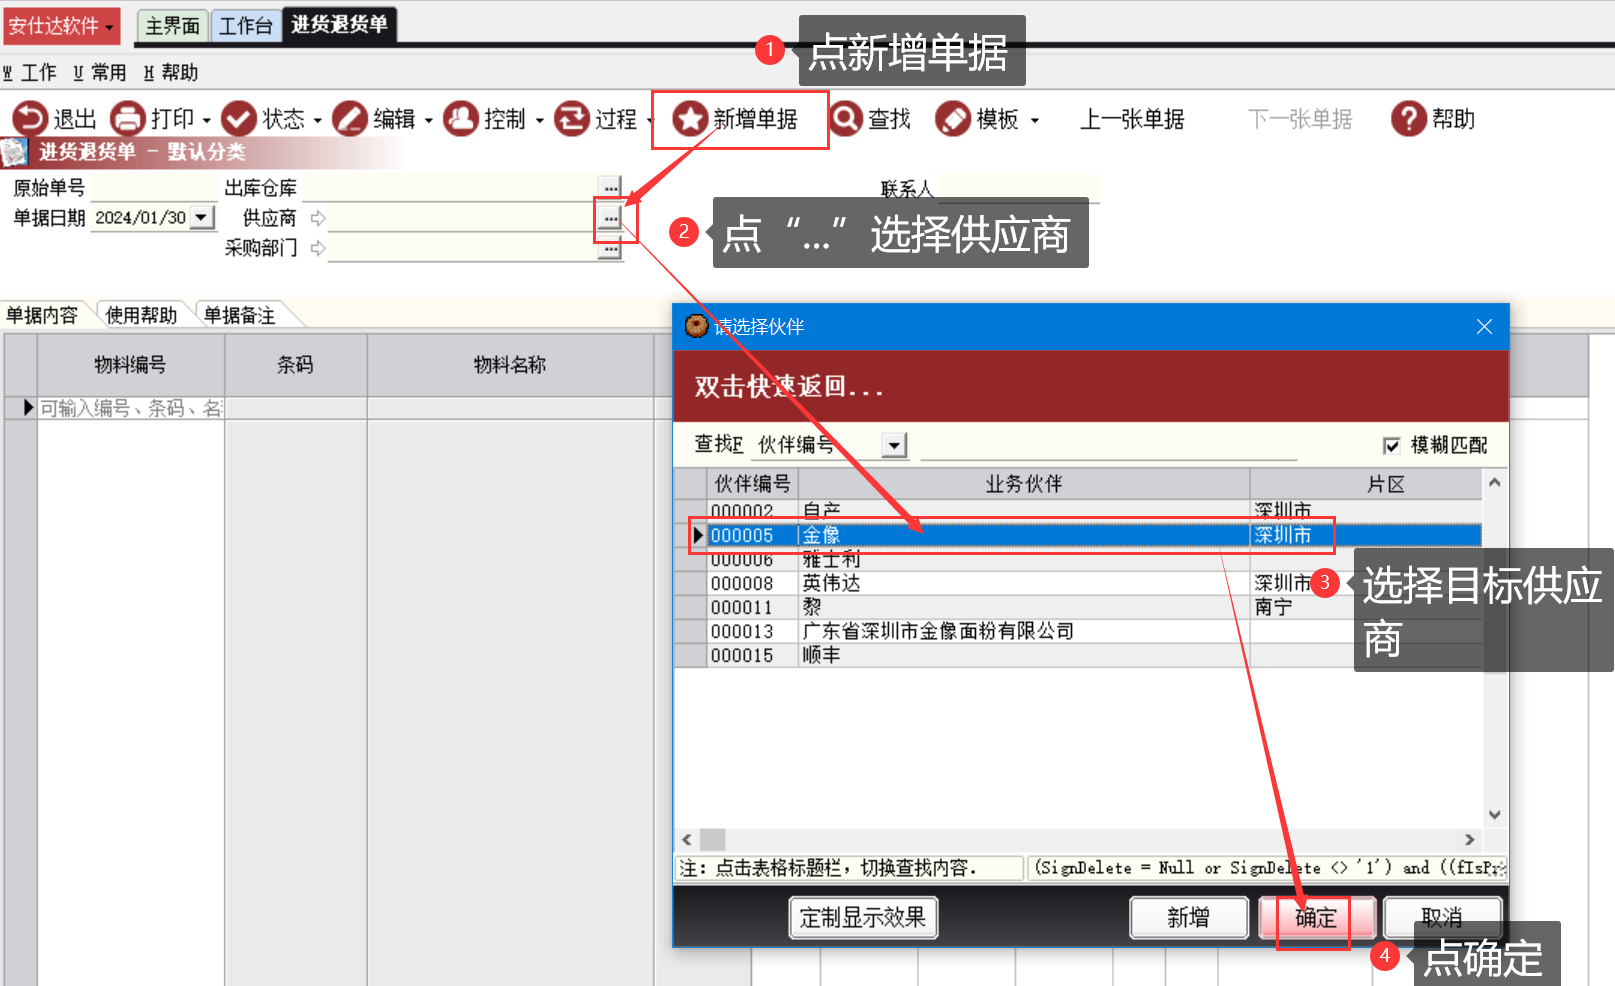Toggle the 模糊匹配 checkbox
Viewport: 1615px width, 986px height.
[1391, 446]
